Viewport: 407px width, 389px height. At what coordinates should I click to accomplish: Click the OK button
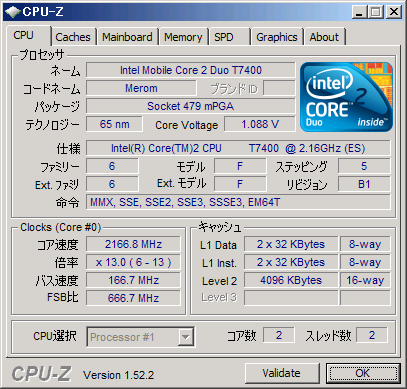[x=363, y=373]
